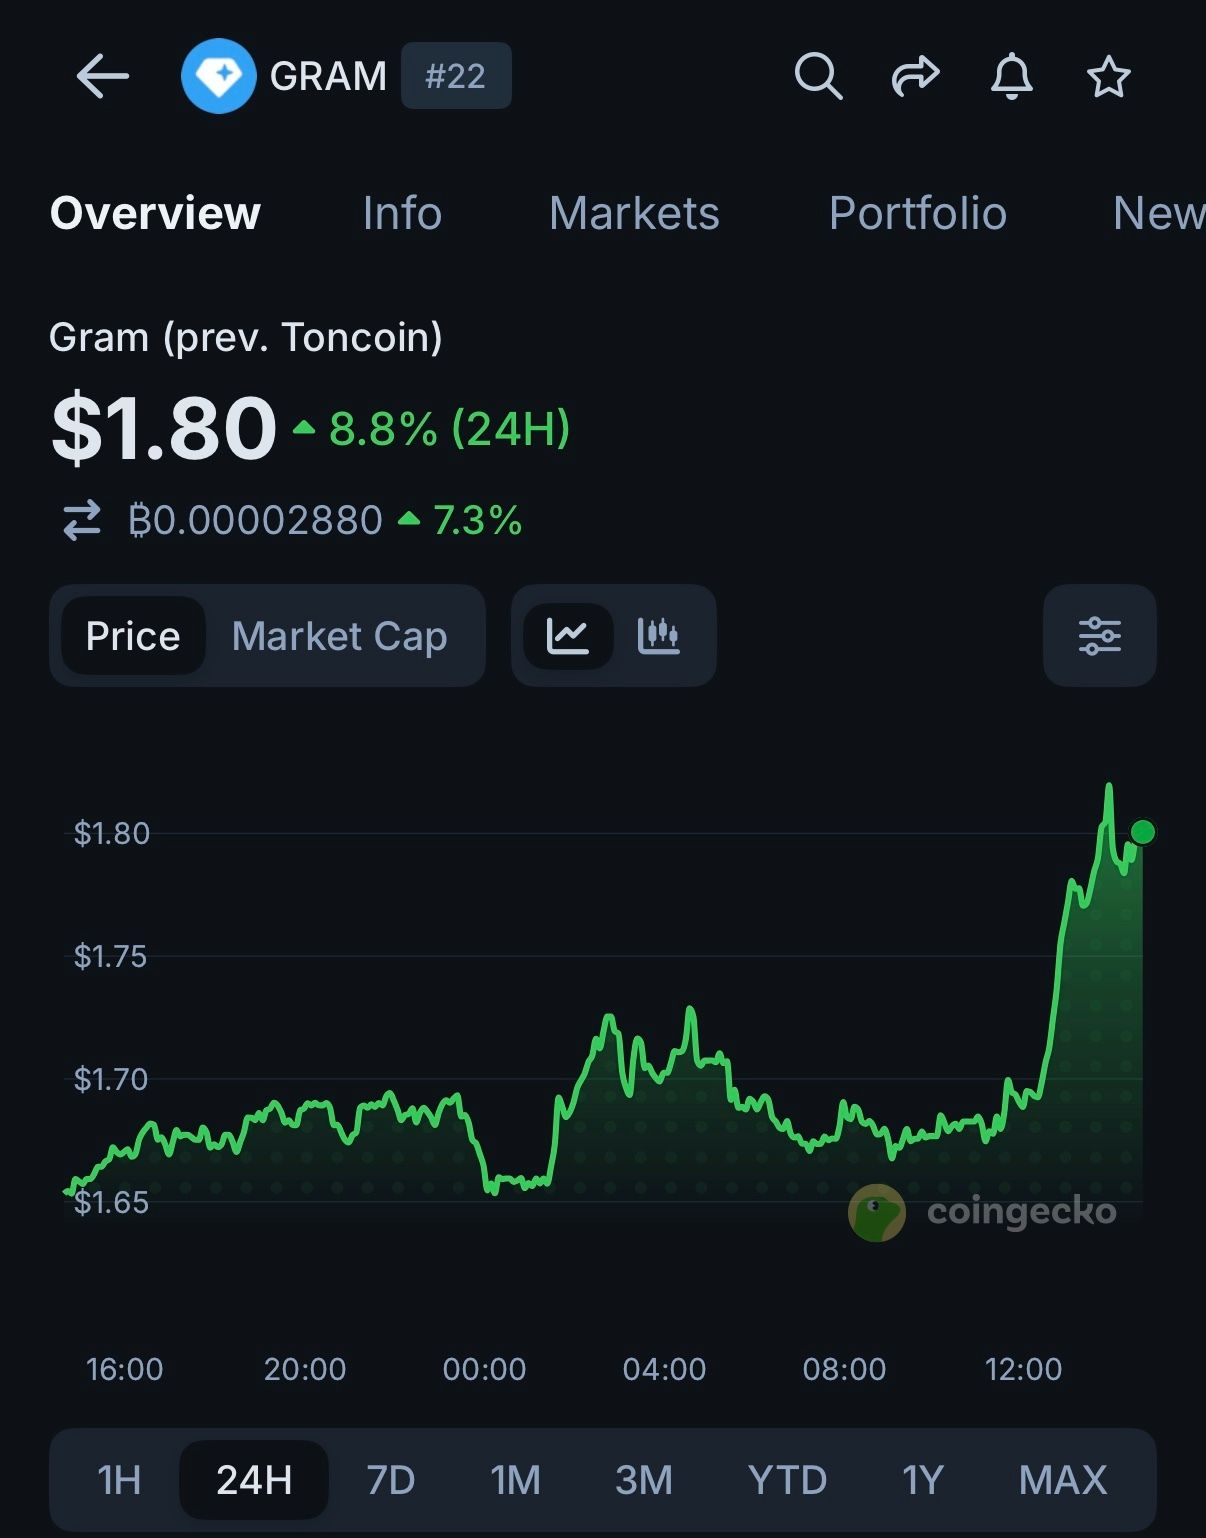Switch to the Markets tab
Image resolution: width=1206 pixels, height=1538 pixels.
click(634, 213)
